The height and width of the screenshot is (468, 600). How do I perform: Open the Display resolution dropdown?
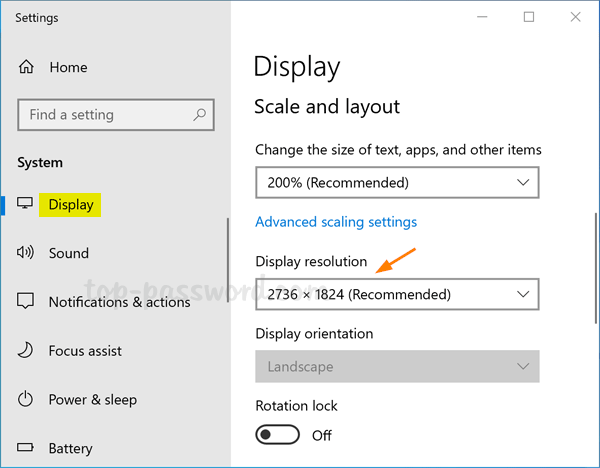point(397,294)
